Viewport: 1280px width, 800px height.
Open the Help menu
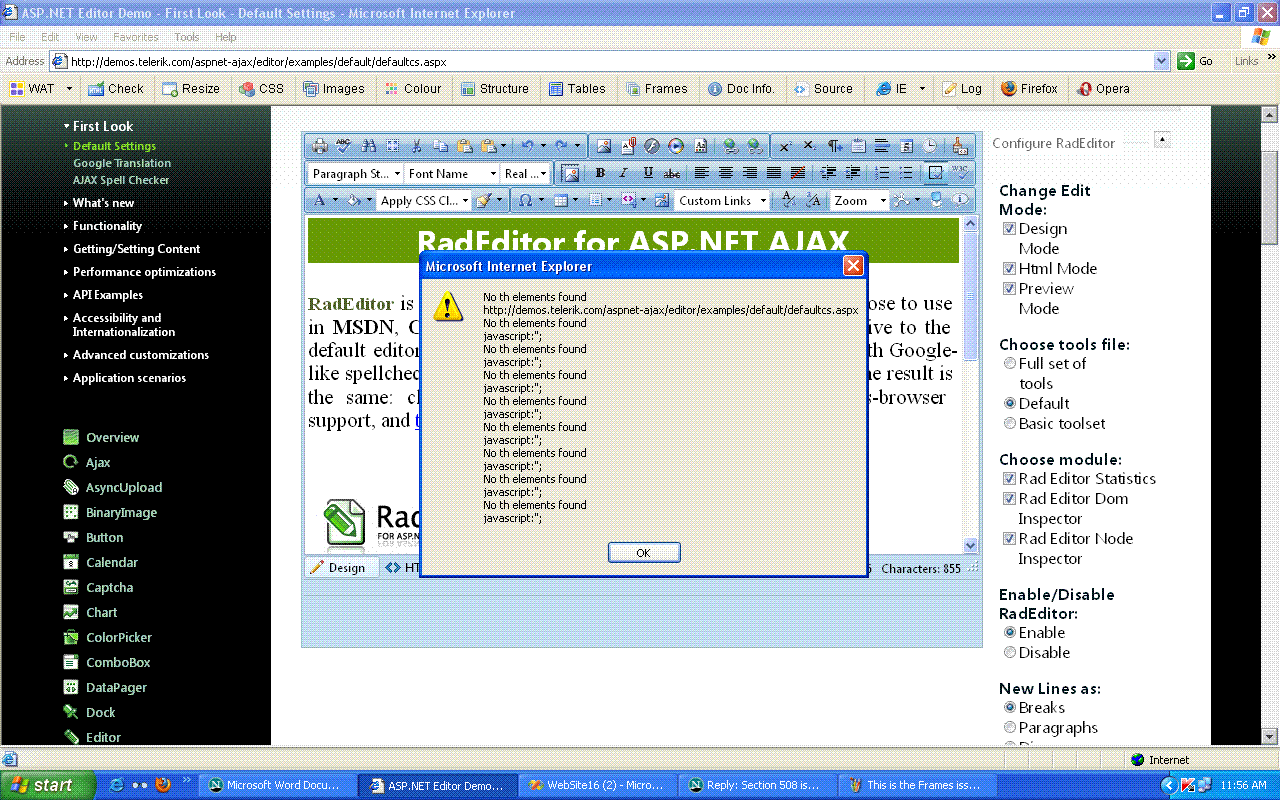(226, 37)
